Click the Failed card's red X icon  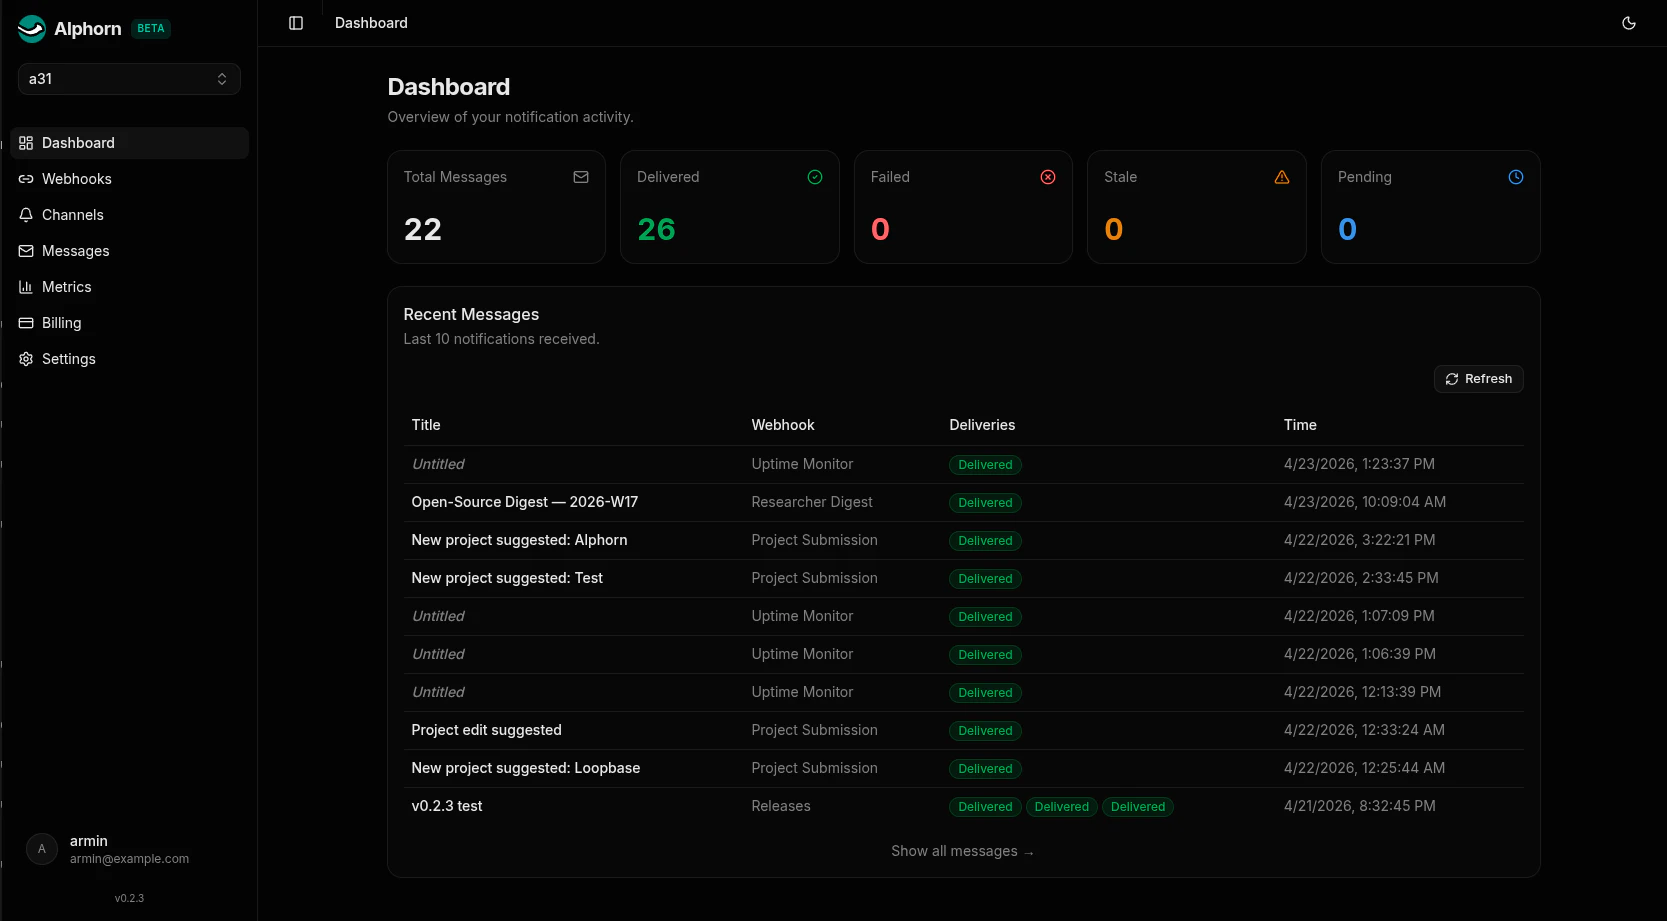coord(1048,177)
